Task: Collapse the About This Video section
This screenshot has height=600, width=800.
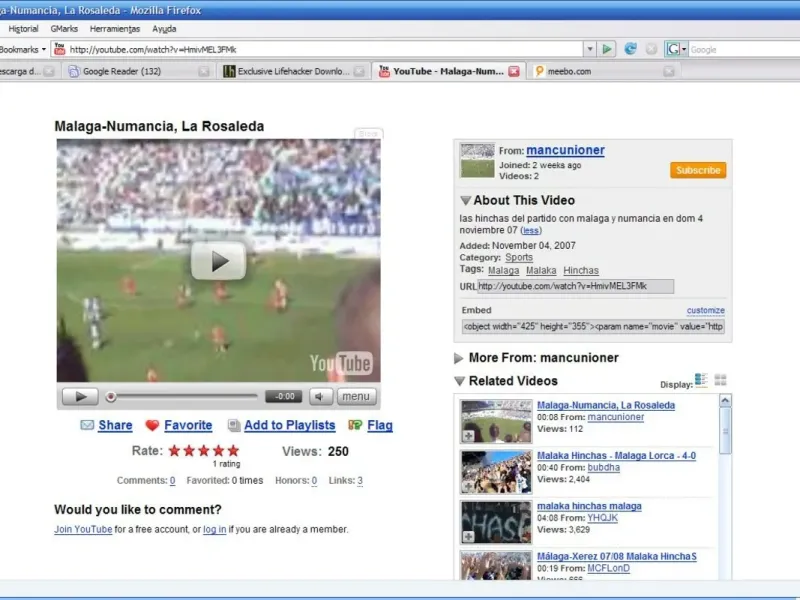Action: pyautogui.click(x=465, y=201)
